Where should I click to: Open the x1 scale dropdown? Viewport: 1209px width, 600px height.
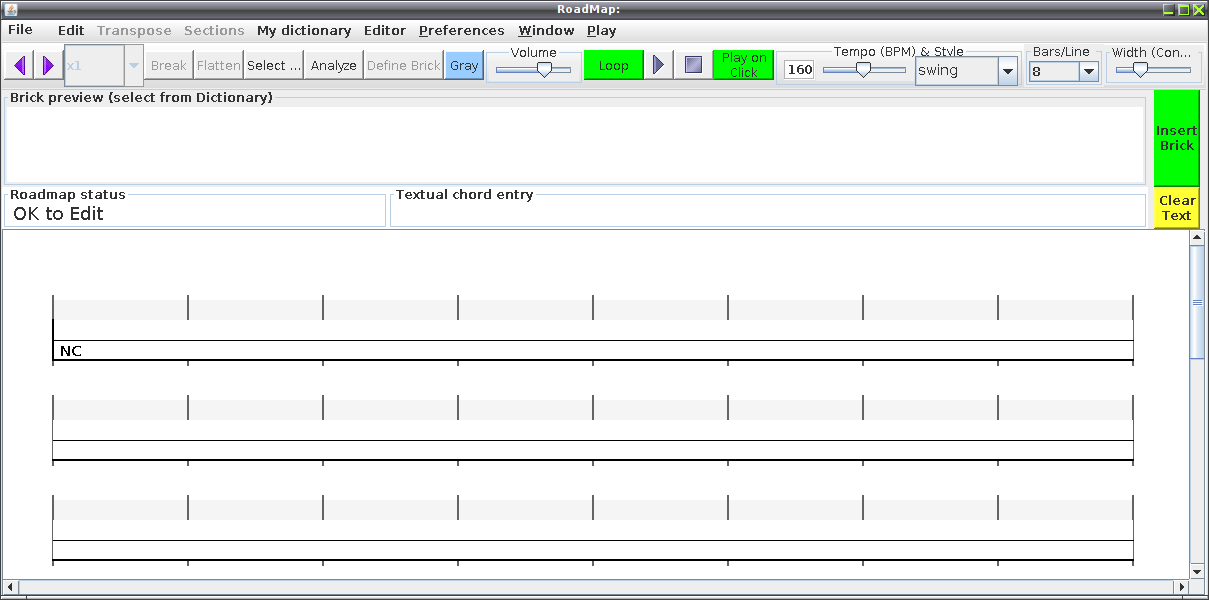pyautogui.click(x=134, y=66)
